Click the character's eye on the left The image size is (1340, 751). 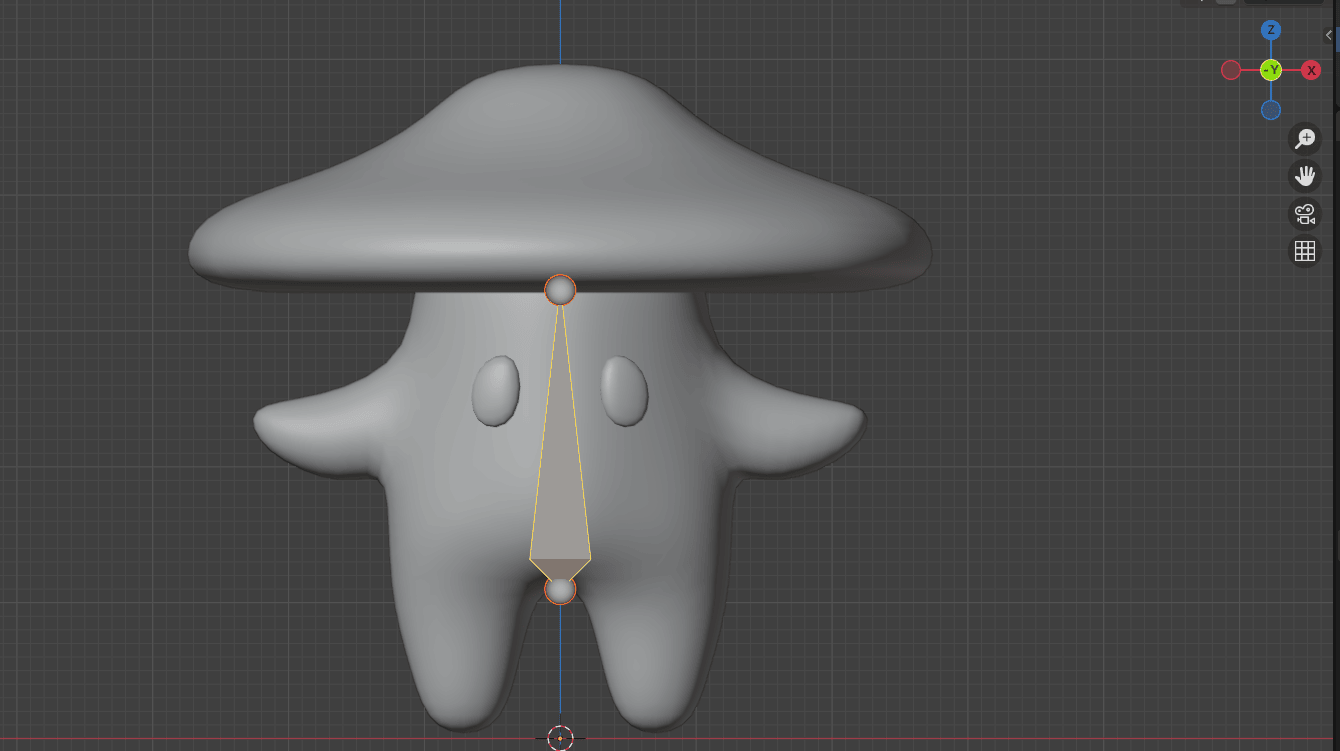[496, 391]
